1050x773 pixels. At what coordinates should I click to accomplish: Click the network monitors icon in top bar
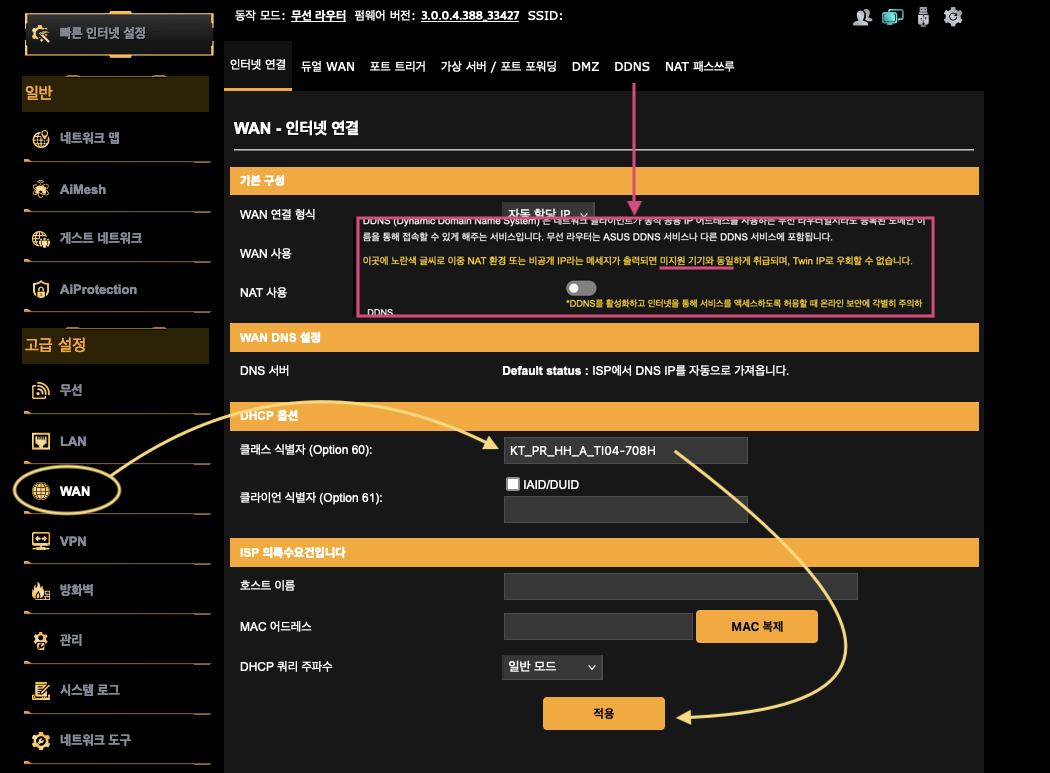pyautogui.click(x=892, y=17)
